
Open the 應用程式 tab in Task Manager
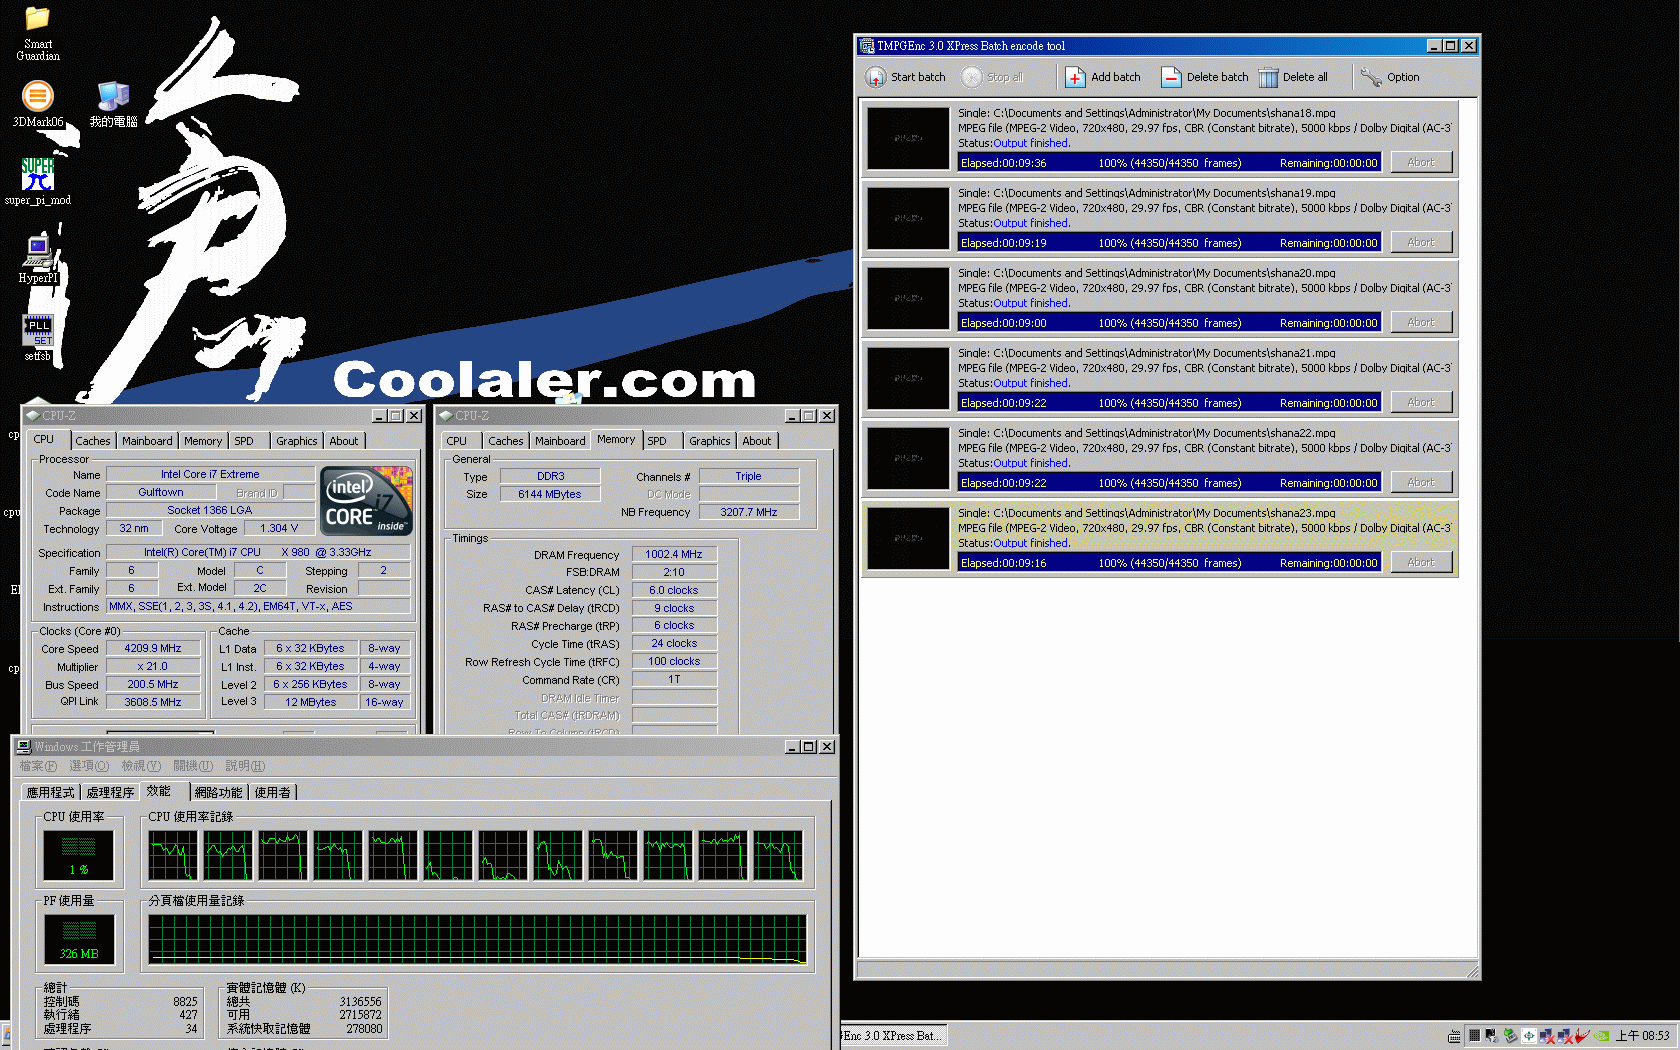tap(50, 792)
